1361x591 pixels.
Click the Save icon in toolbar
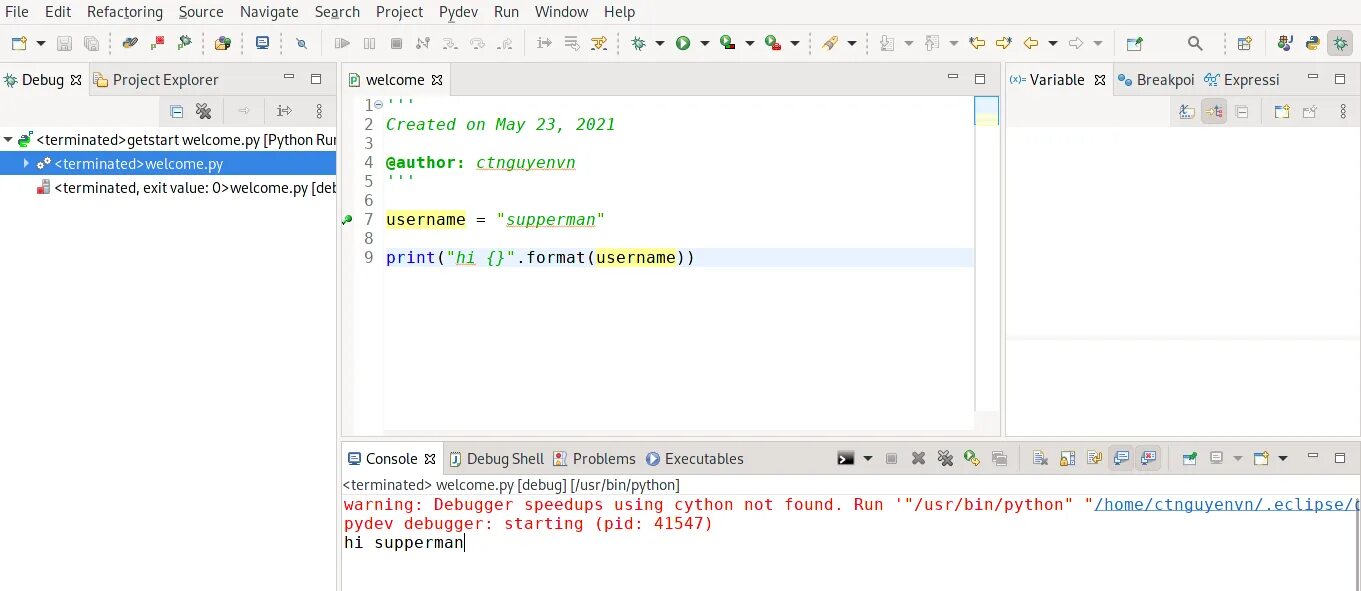(x=64, y=43)
